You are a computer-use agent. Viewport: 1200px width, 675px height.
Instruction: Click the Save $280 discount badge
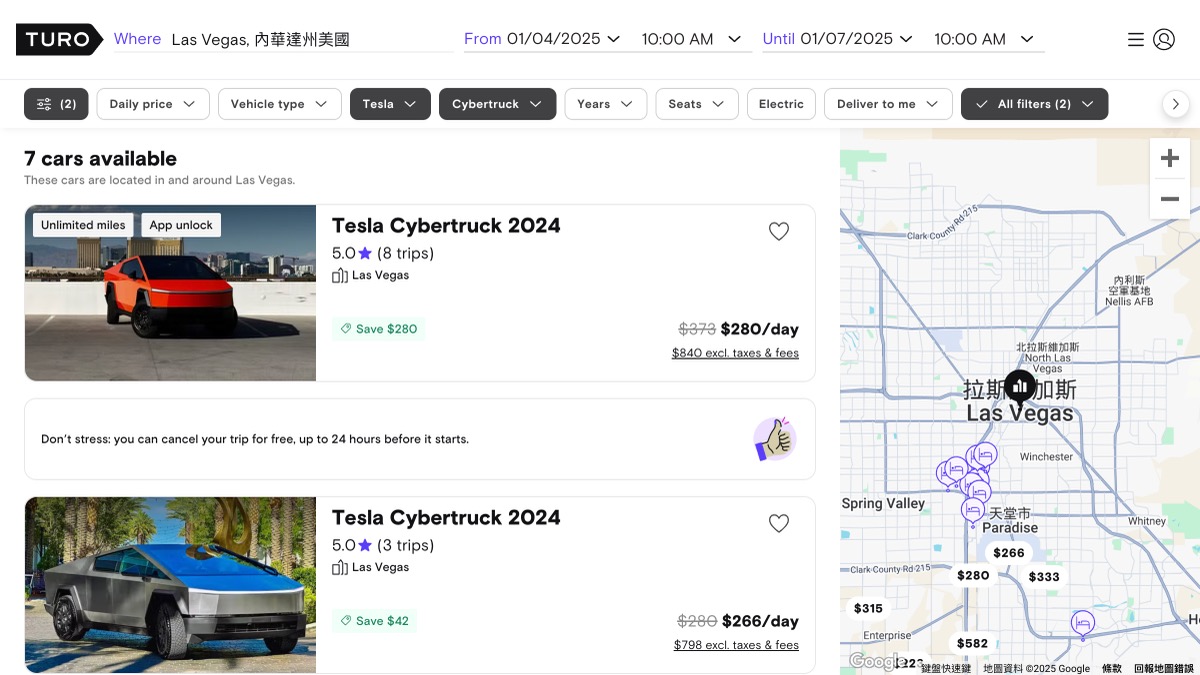click(379, 329)
